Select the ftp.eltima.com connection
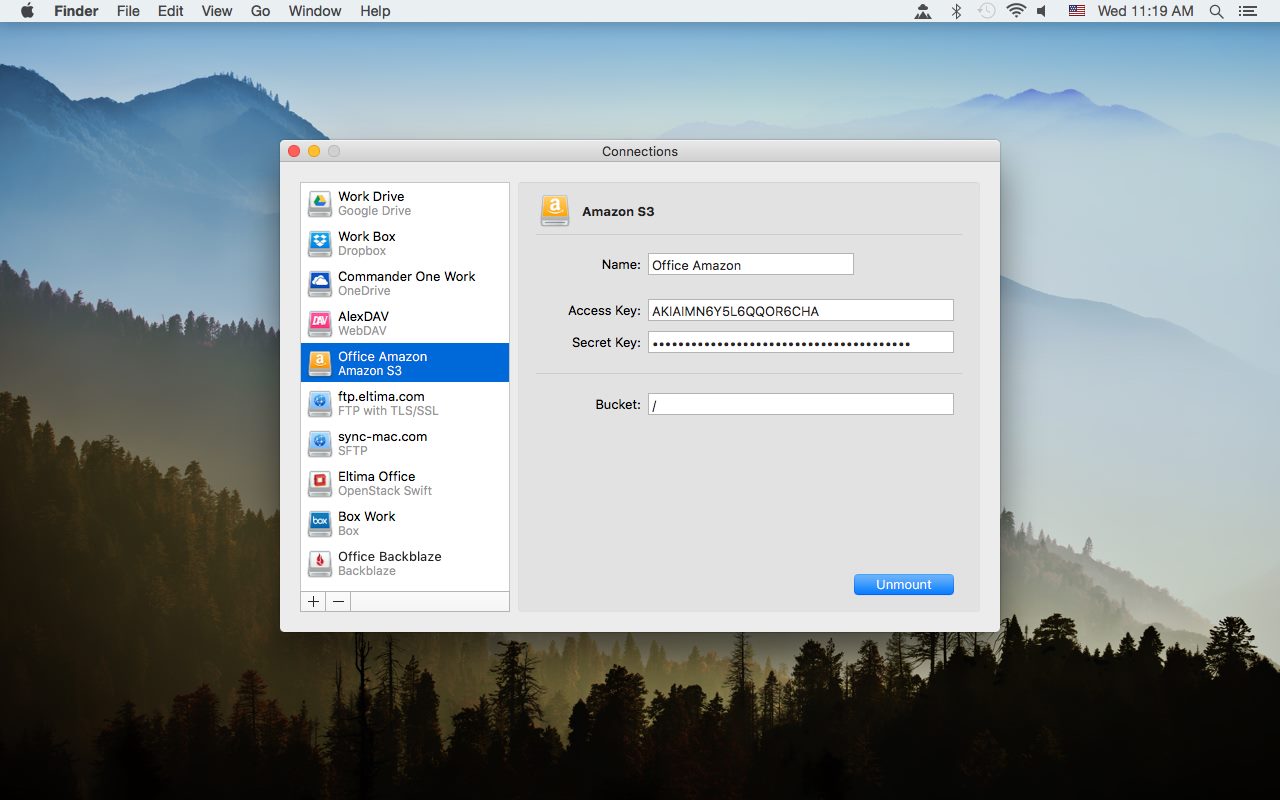Screen dimensions: 1280x800 [x=405, y=403]
